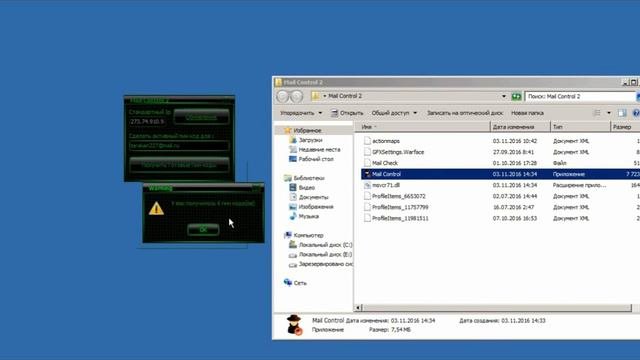Click the search box "Поиск: Mail Control 2"

click(580, 96)
